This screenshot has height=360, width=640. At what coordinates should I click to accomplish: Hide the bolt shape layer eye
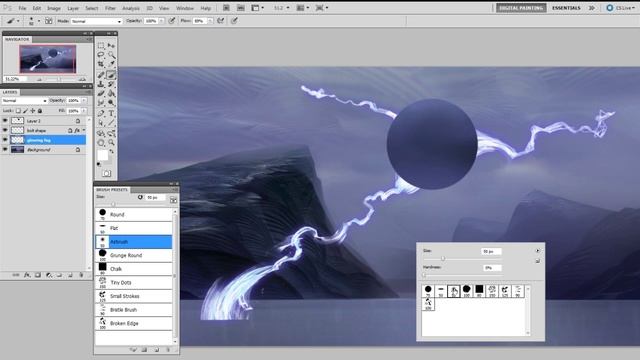pos(5,130)
